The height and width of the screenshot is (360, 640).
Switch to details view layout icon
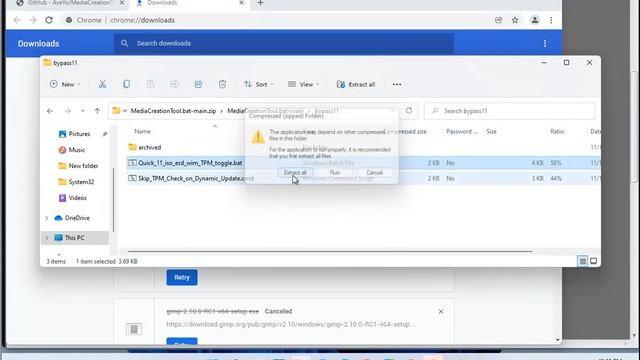point(582,261)
